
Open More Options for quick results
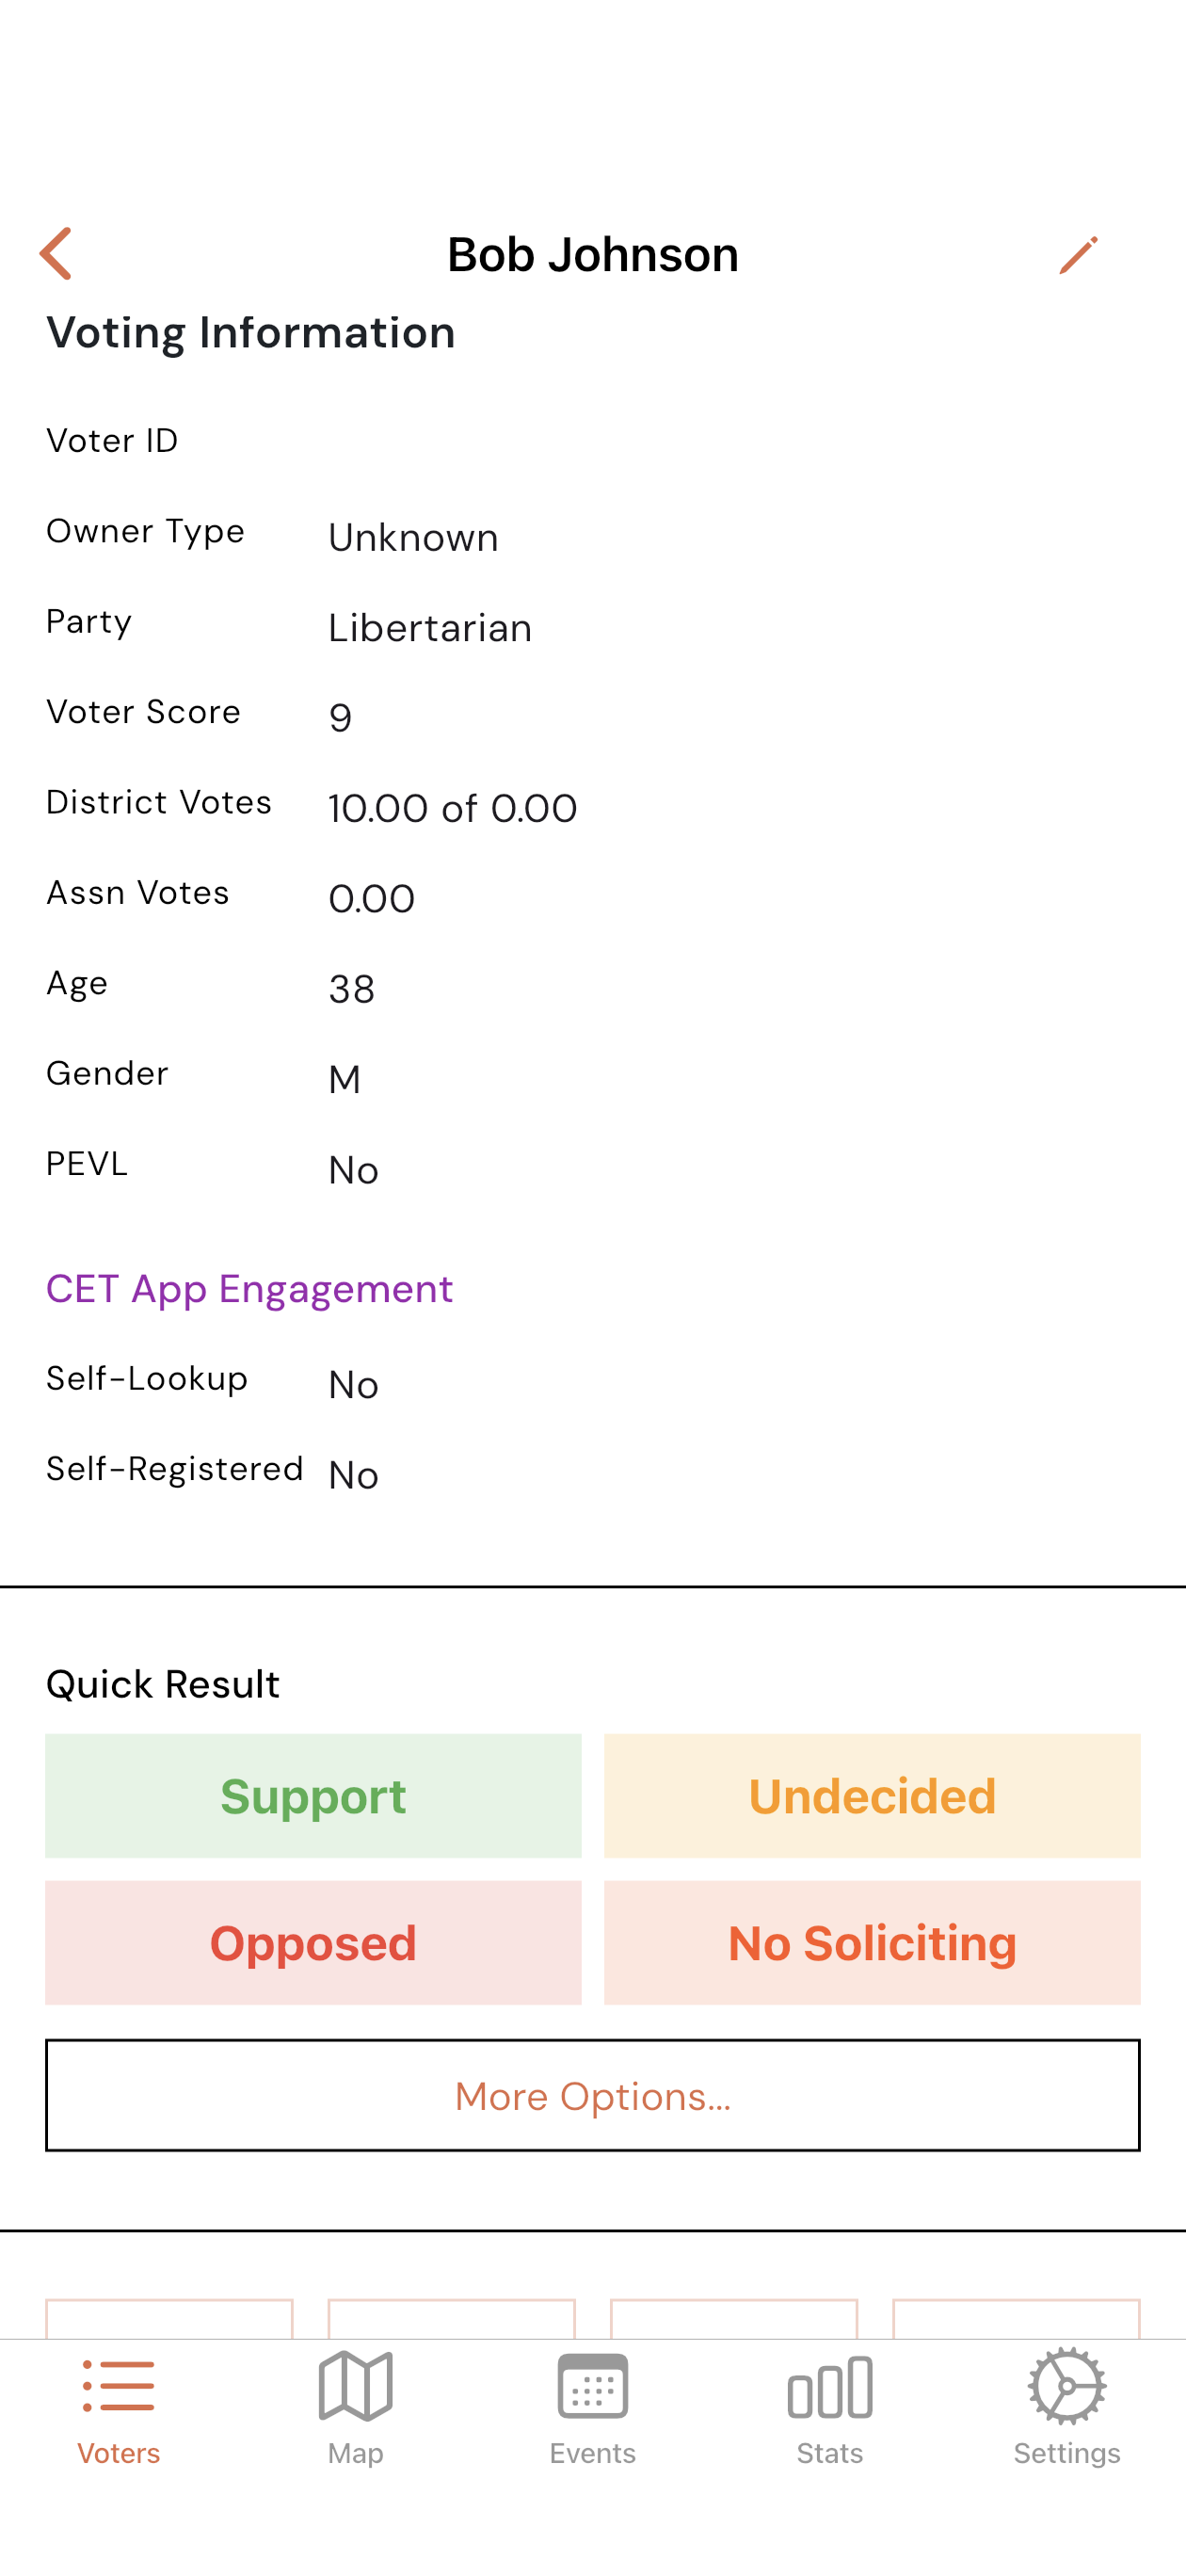(593, 2096)
